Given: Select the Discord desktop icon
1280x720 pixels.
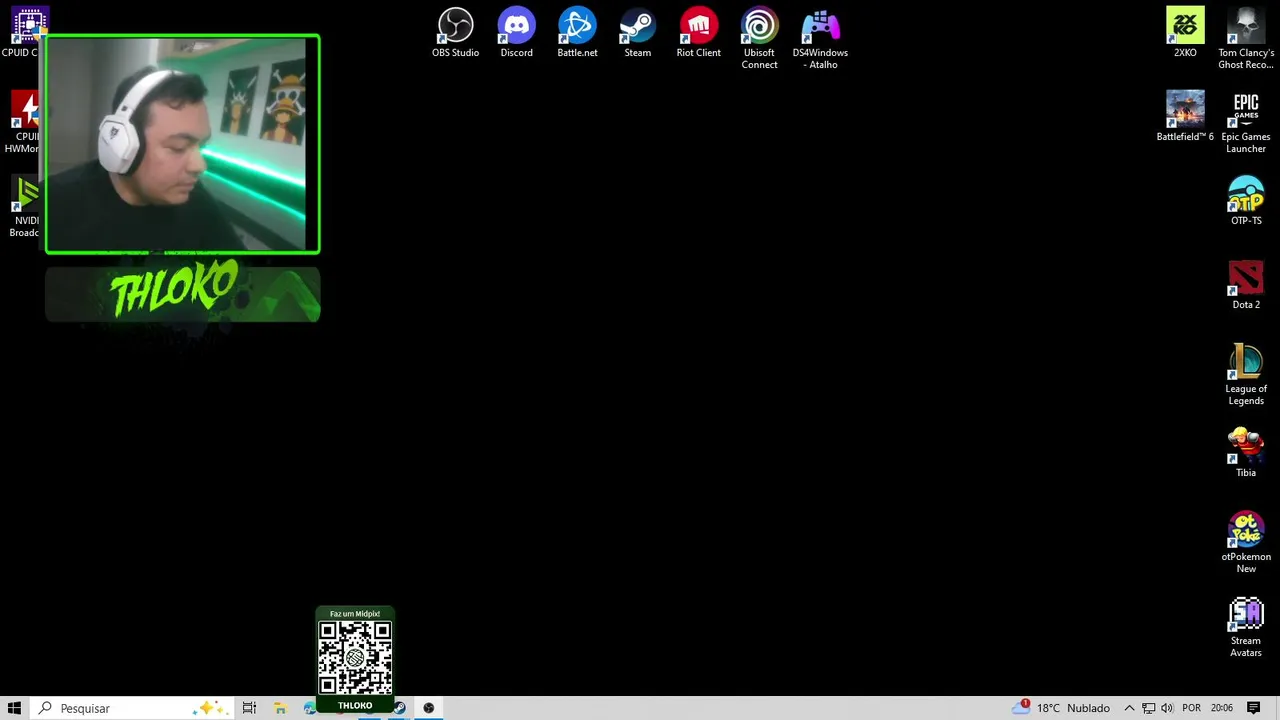Looking at the screenshot, I should coord(516,33).
